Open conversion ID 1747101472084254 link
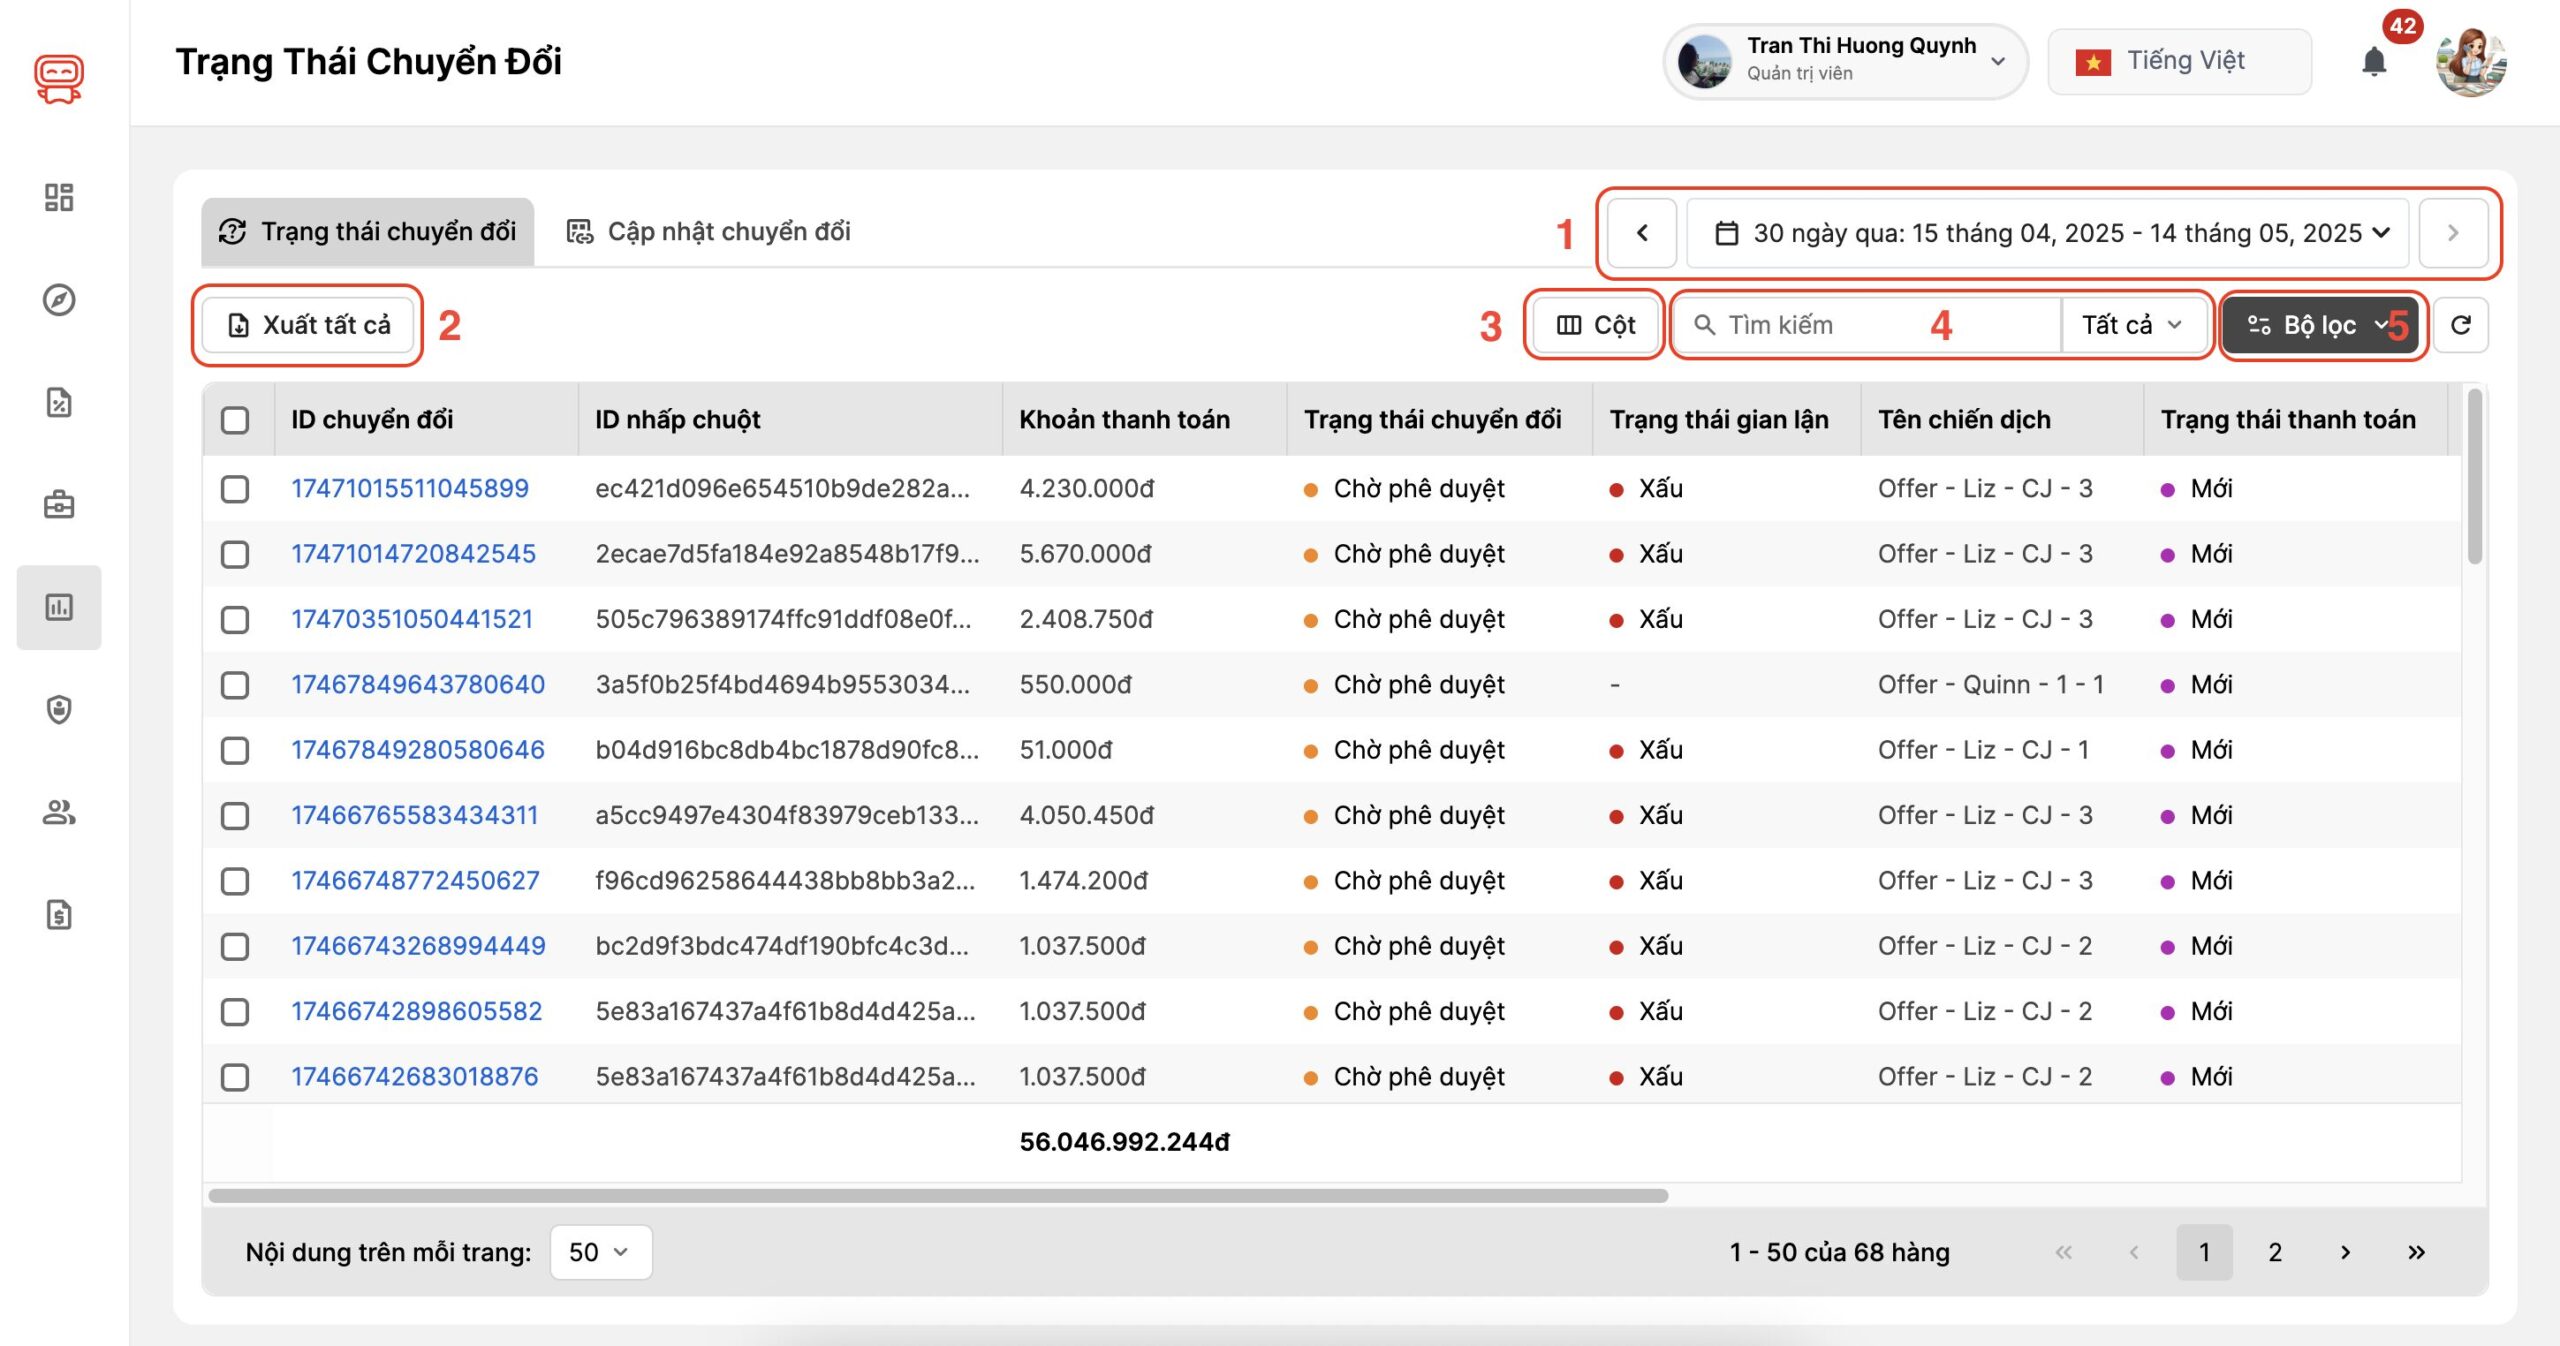 (413, 554)
